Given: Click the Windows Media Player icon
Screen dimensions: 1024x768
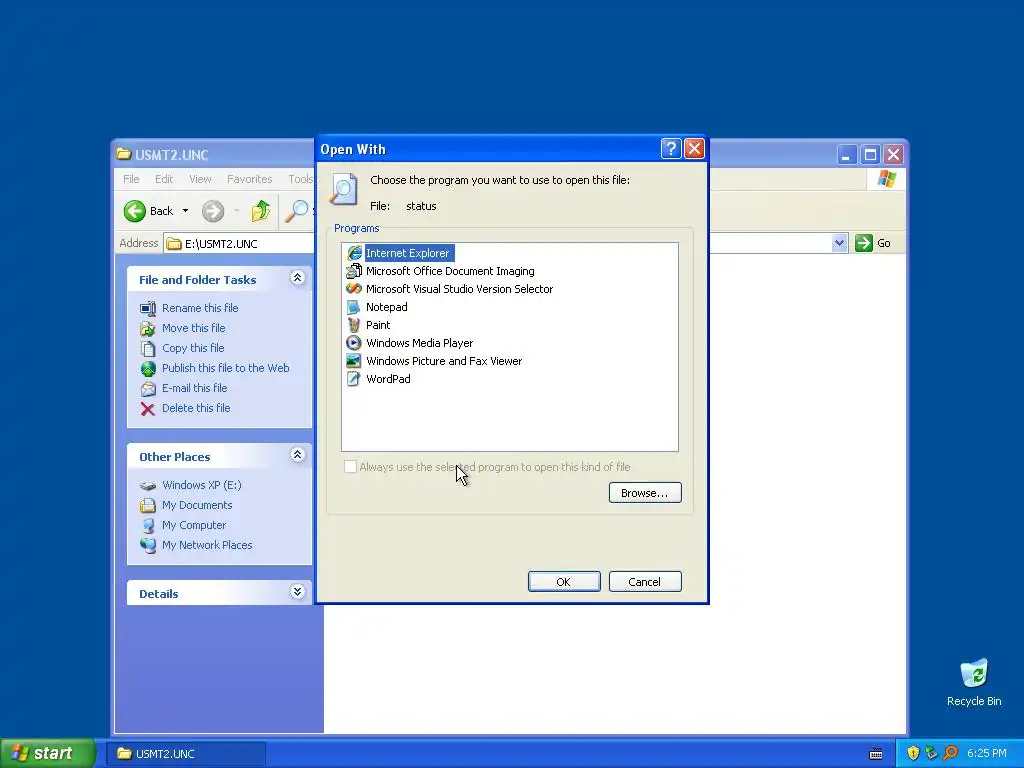Looking at the screenshot, I should point(354,343).
